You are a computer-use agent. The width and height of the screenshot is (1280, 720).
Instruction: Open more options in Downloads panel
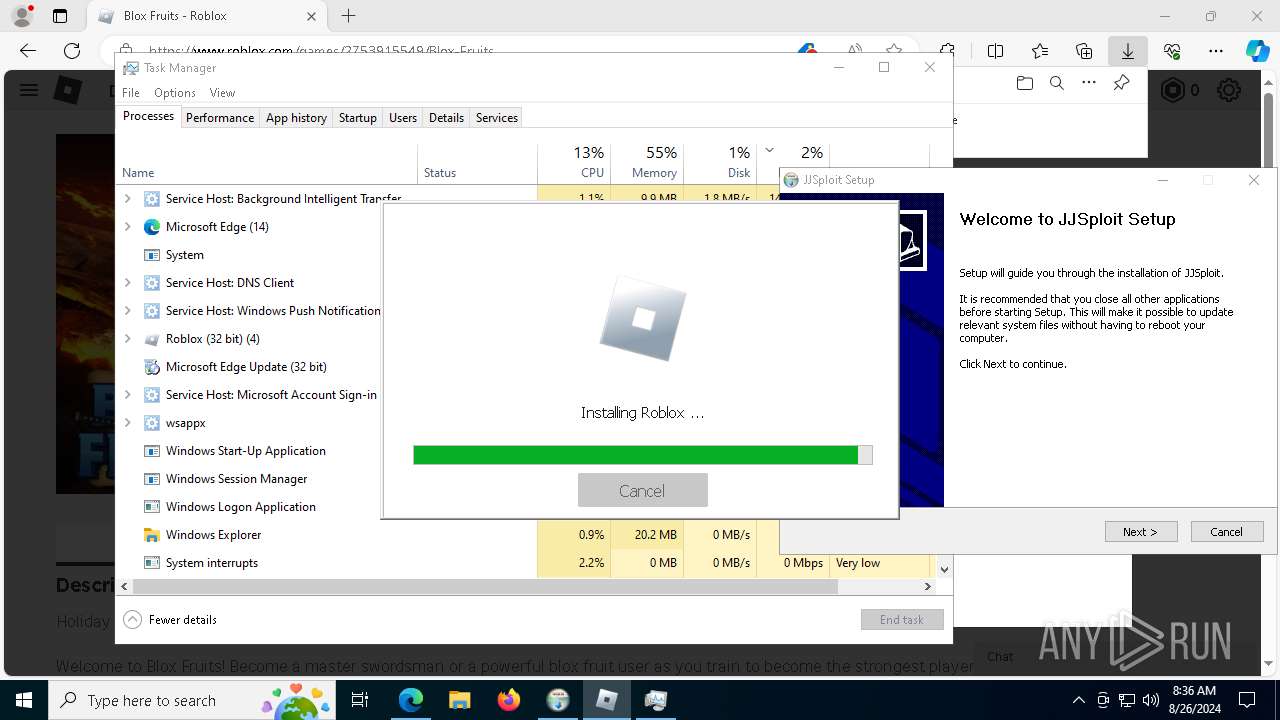pos(1088,84)
